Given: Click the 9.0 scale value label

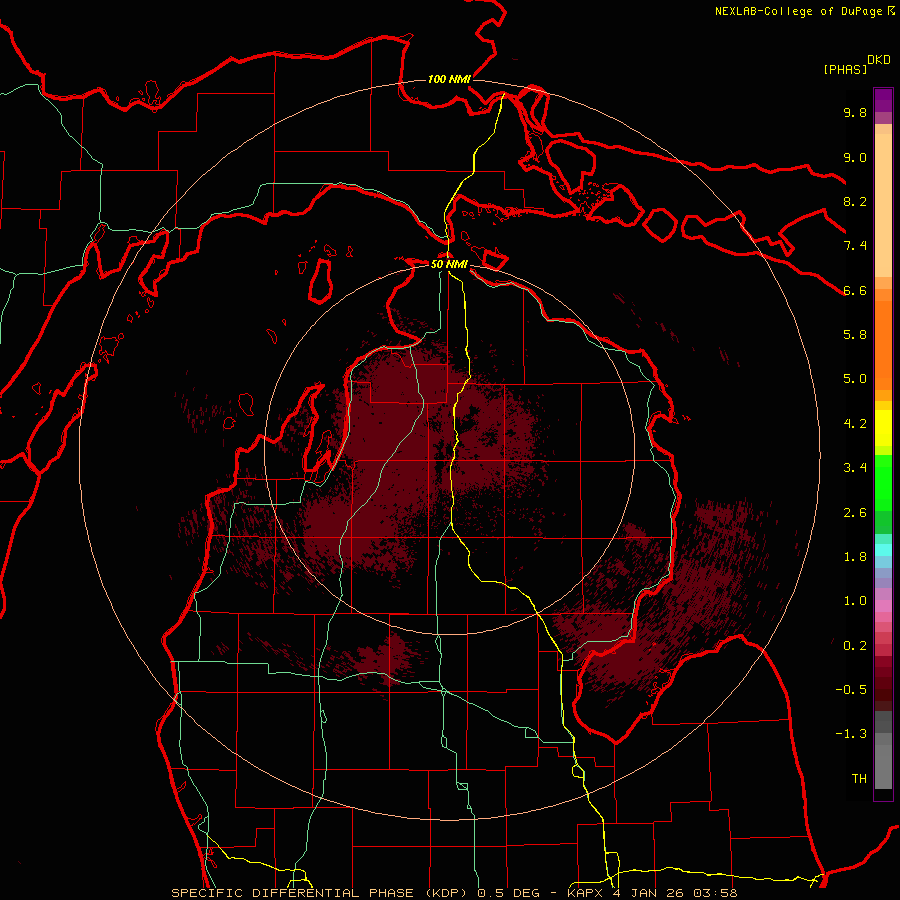Looking at the screenshot, I should 855,157.
